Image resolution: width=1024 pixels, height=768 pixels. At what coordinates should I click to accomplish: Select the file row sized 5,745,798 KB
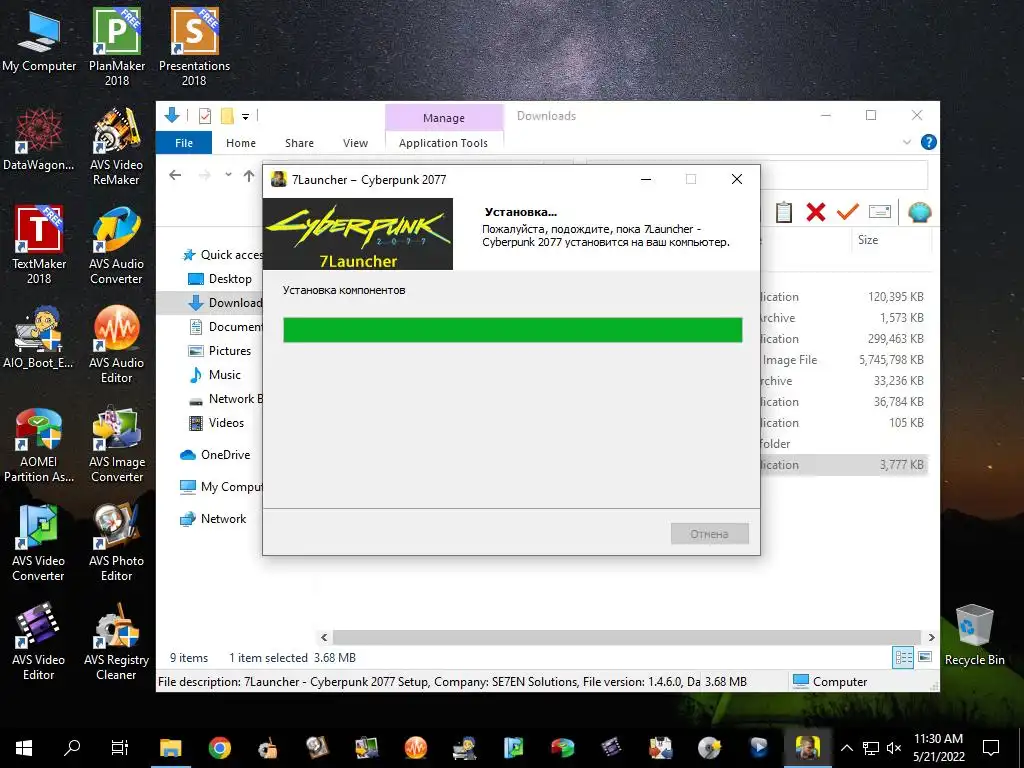click(845, 360)
